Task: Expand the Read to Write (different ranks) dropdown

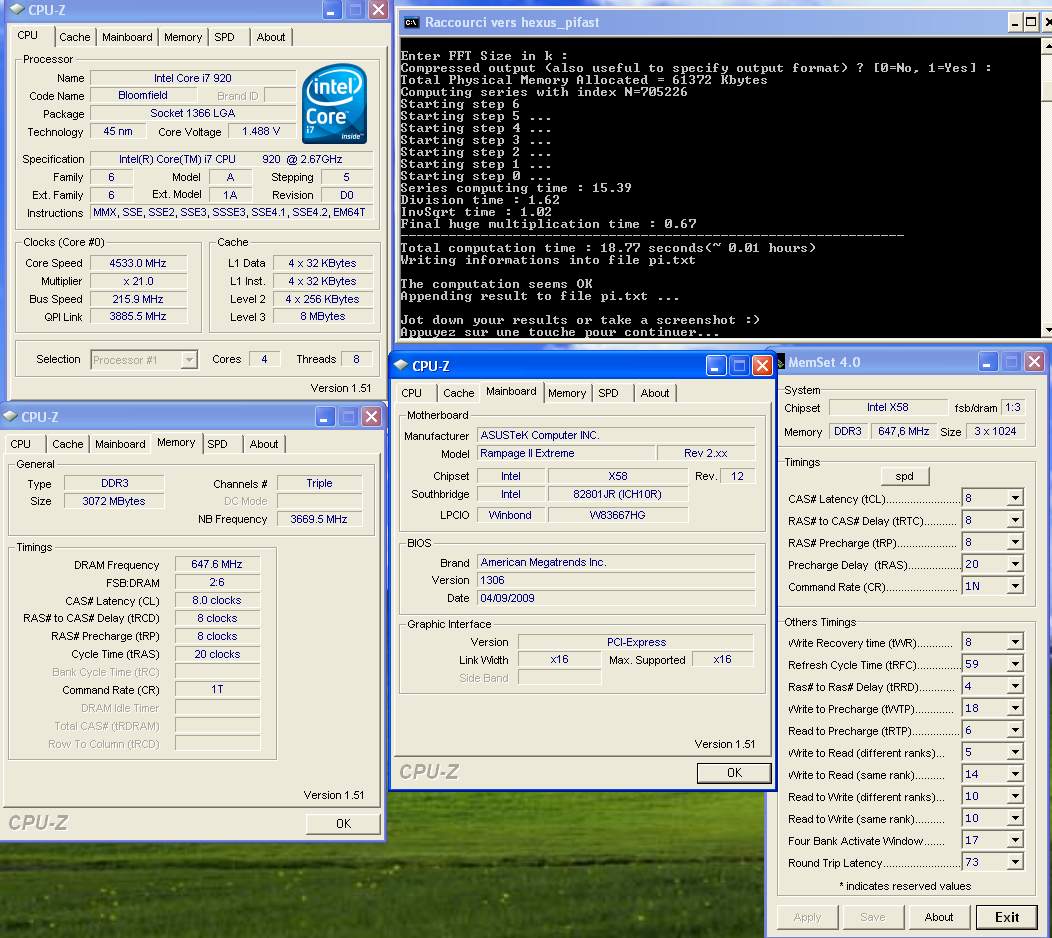Action: coord(1014,796)
